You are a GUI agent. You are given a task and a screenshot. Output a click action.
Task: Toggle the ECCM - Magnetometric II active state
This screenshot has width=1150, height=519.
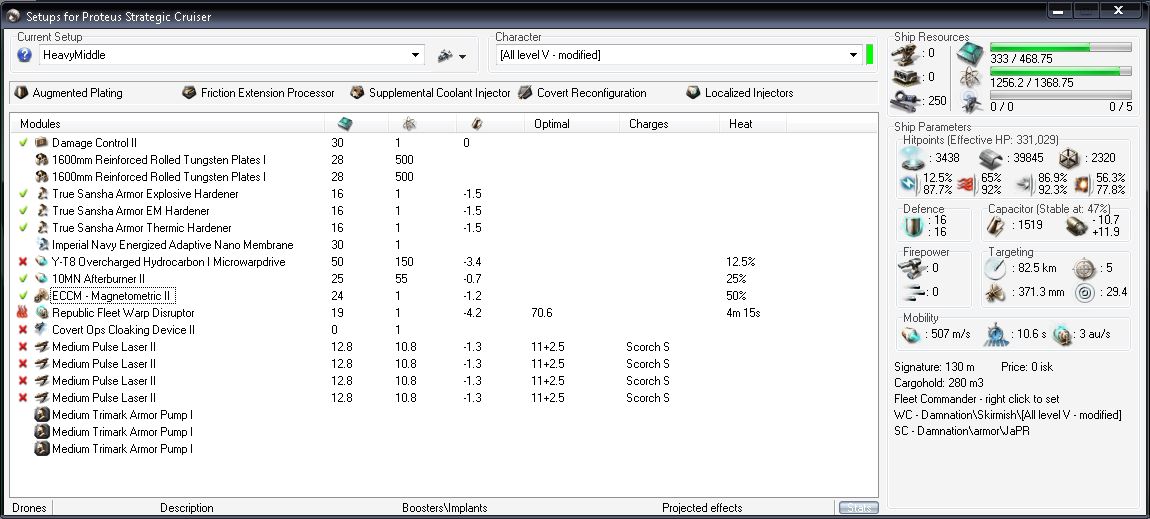(x=23, y=296)
